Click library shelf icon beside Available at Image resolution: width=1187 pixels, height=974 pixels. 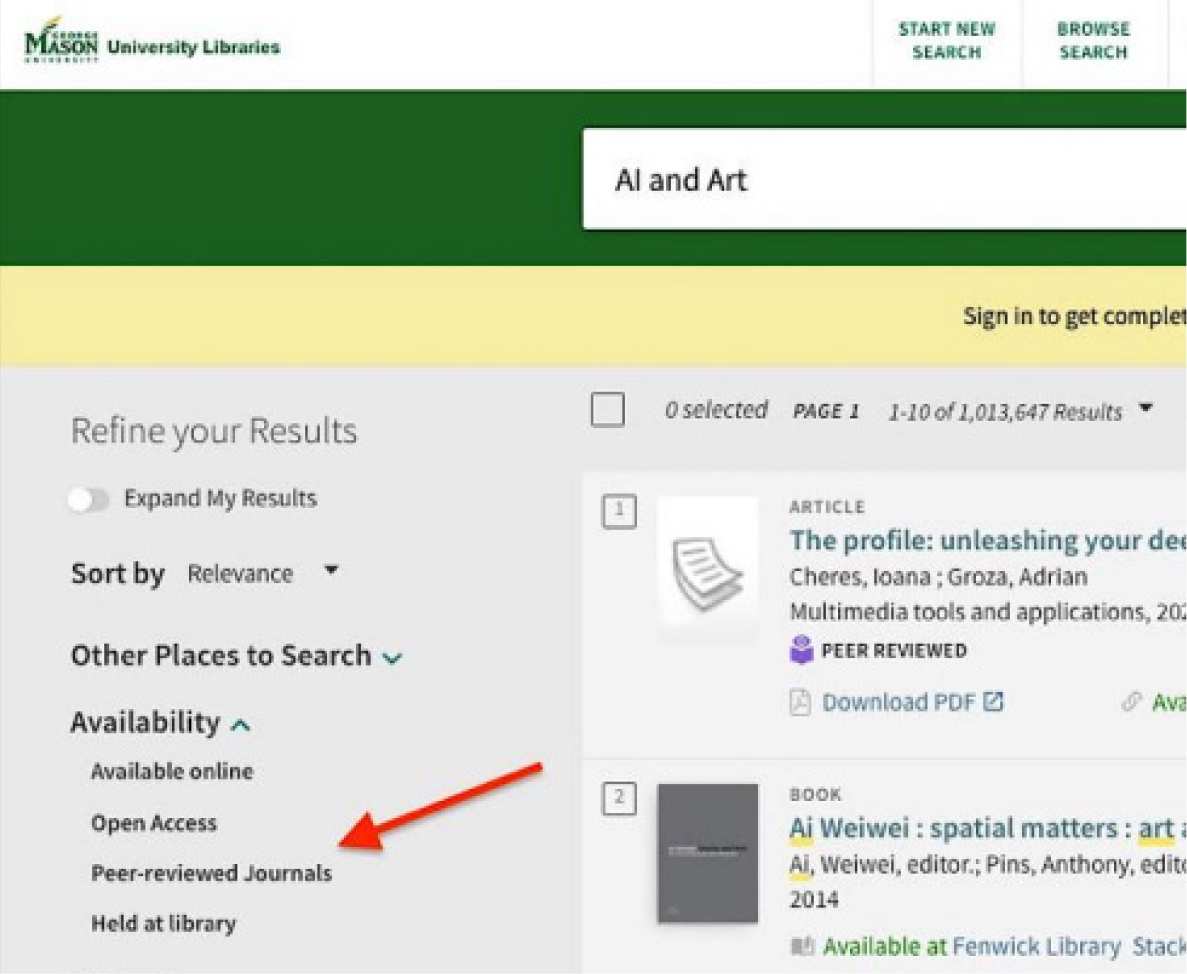(802, 946)
